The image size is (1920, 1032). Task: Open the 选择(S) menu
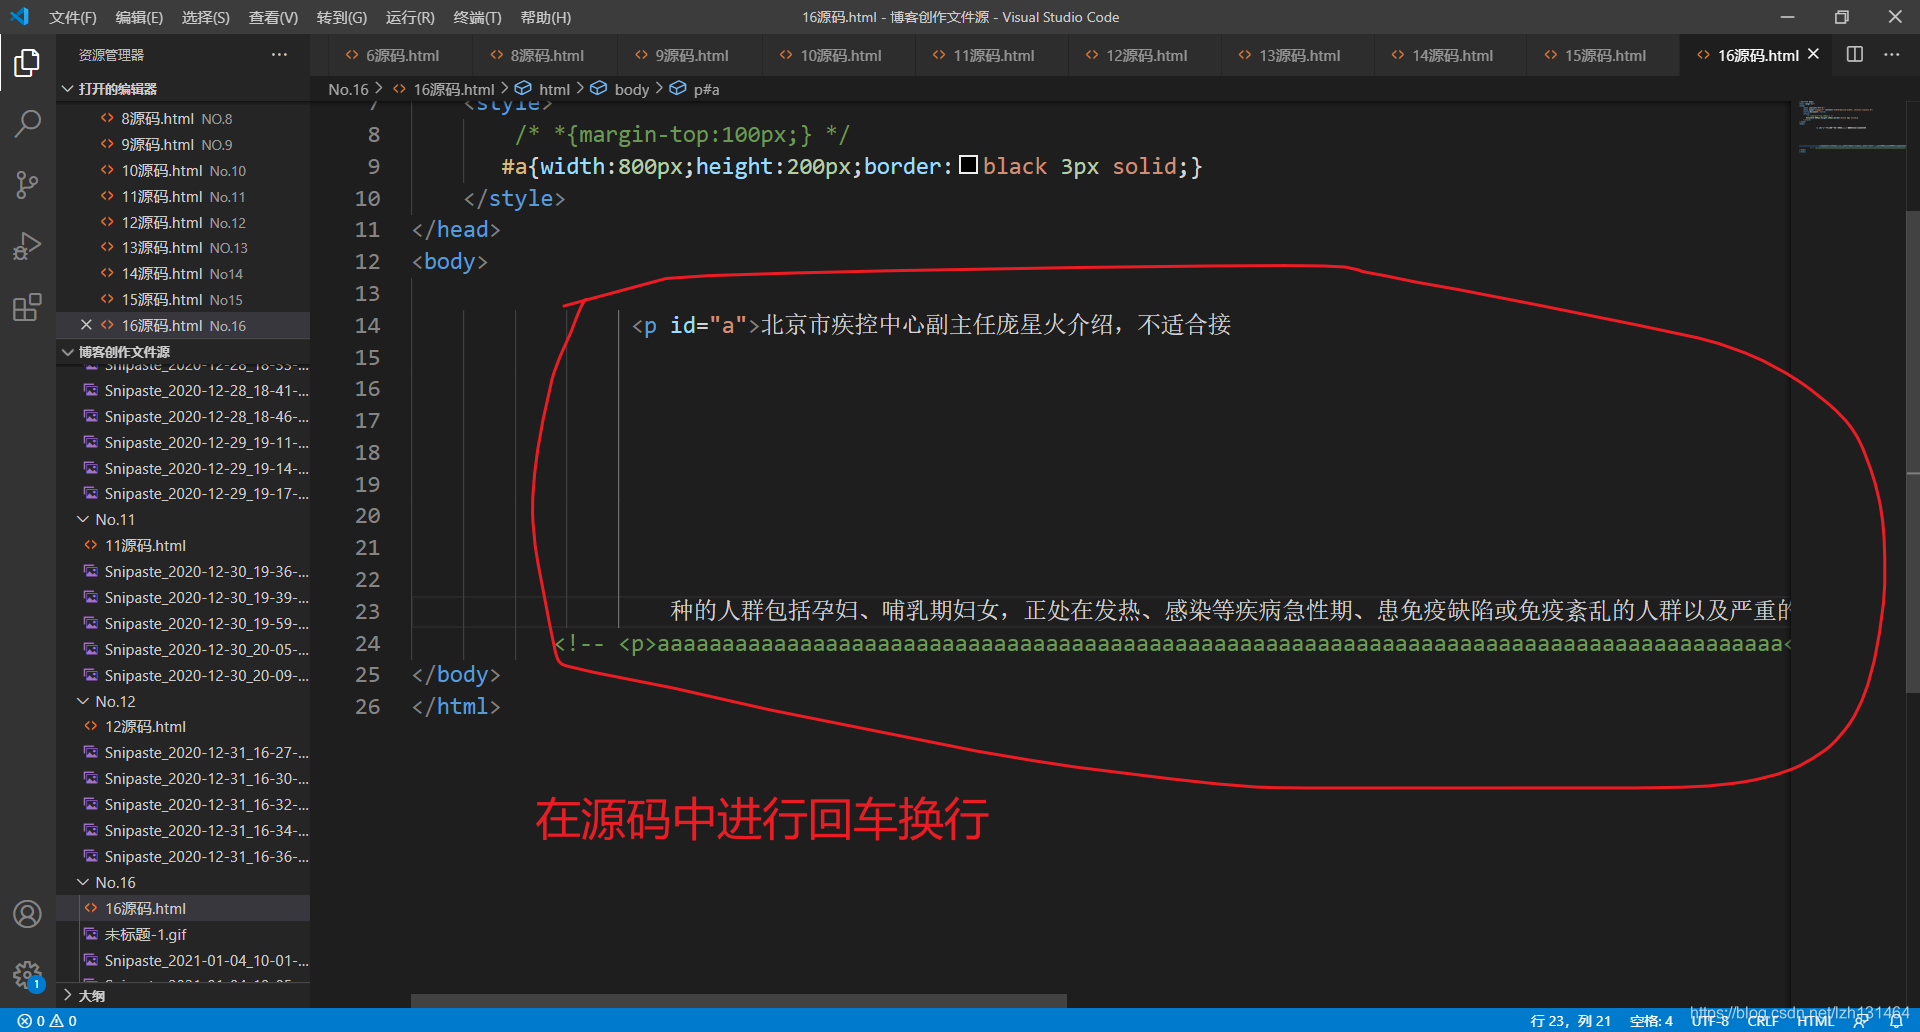[206, 17]
